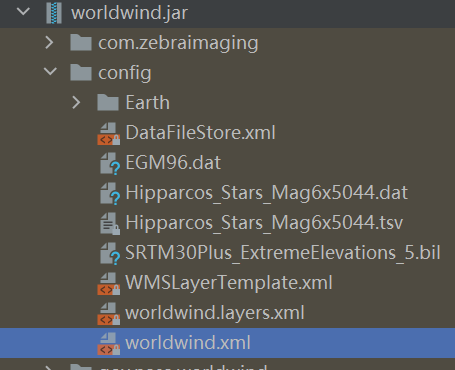
Task: Select the worldwind.layers.xml file
Action: point(215,313)
